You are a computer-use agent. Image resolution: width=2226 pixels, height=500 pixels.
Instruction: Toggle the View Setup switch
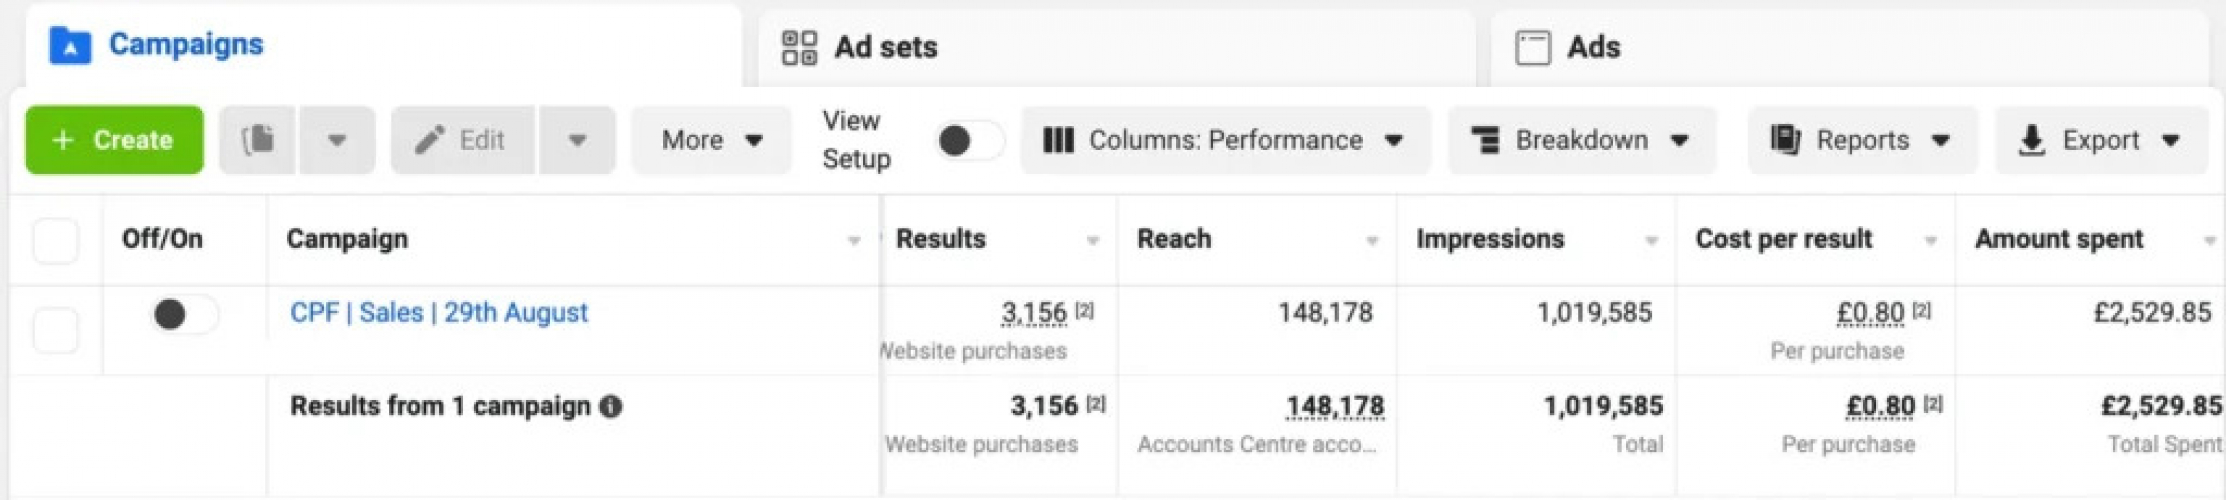pos(968,140)
